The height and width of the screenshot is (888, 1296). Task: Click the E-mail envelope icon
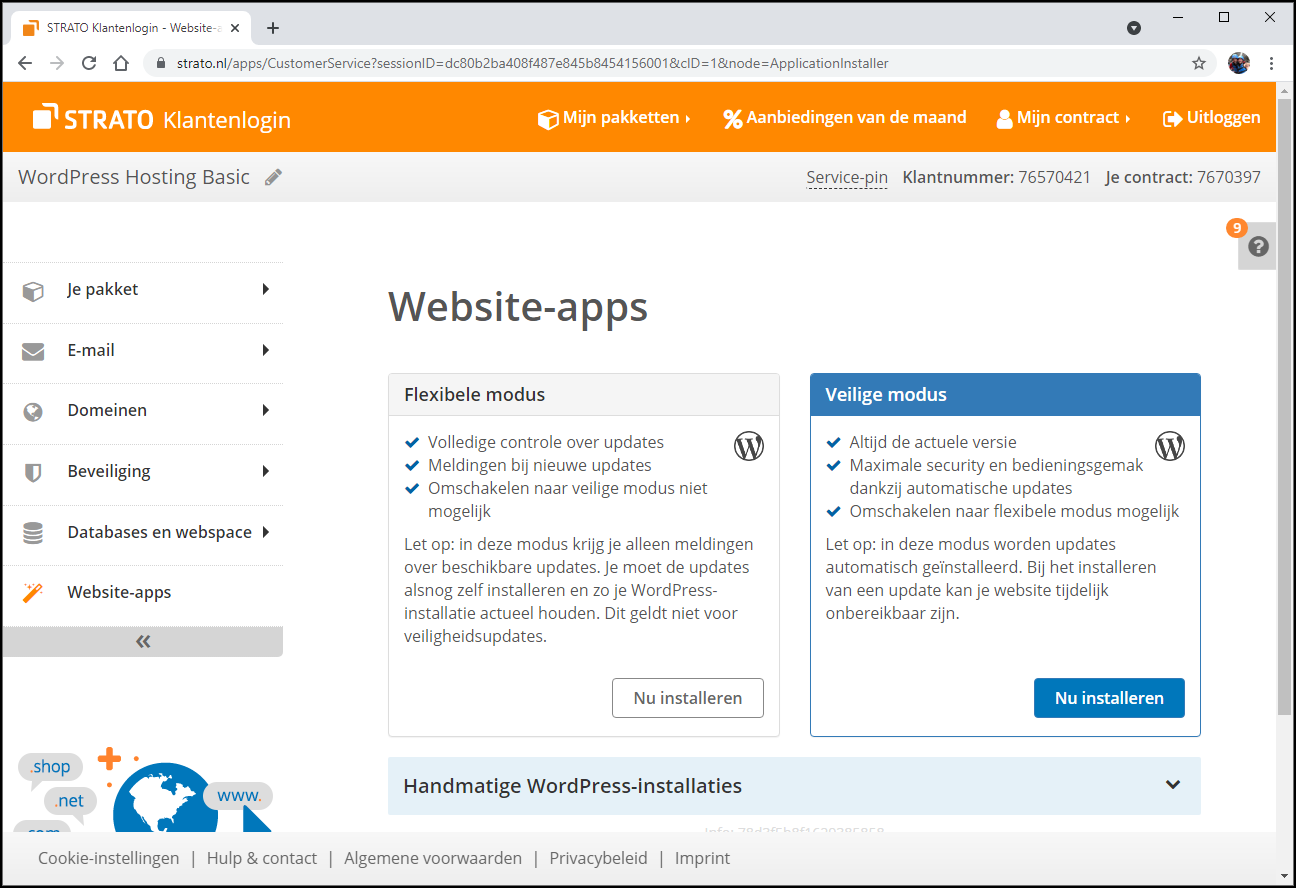pyautogui.click(x=33, y=351)
